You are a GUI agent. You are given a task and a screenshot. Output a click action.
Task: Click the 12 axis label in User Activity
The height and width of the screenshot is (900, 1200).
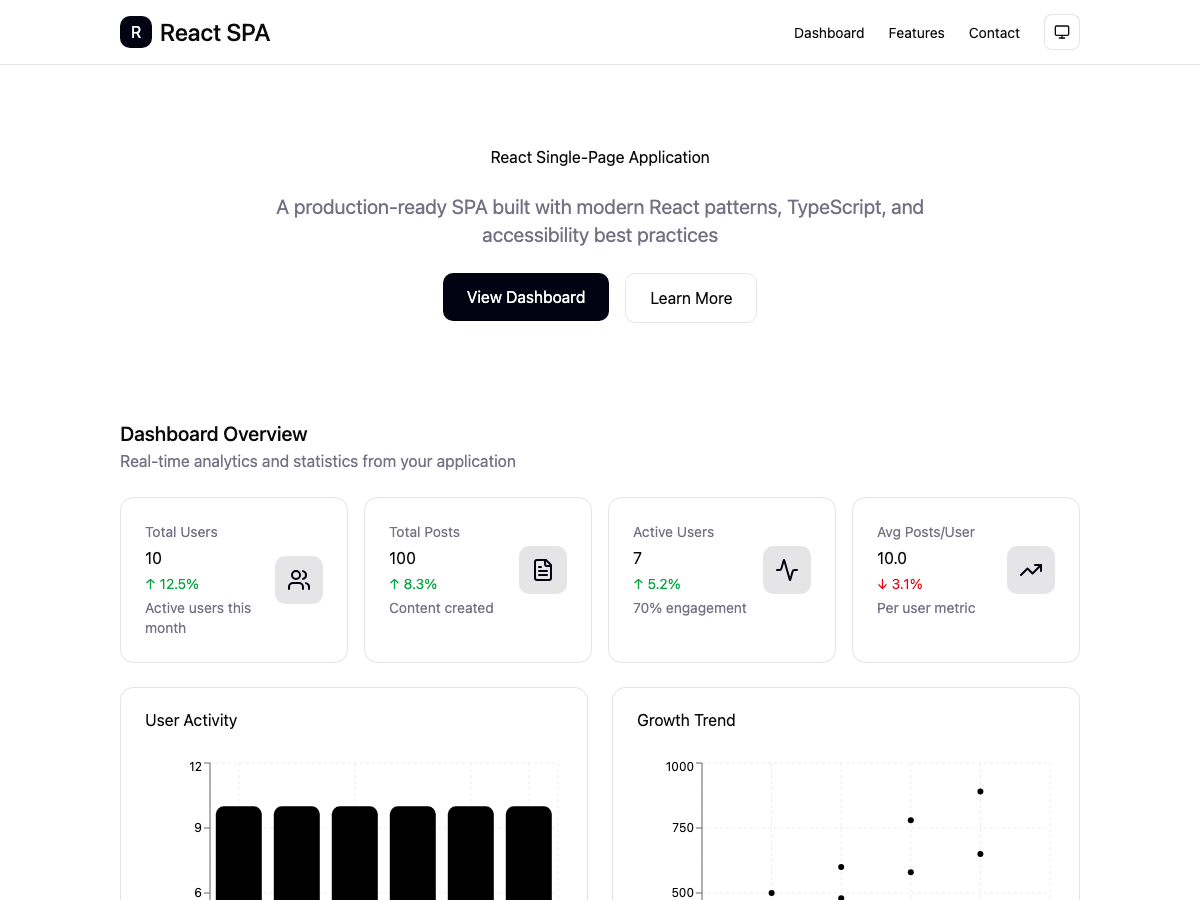[195, 767]
